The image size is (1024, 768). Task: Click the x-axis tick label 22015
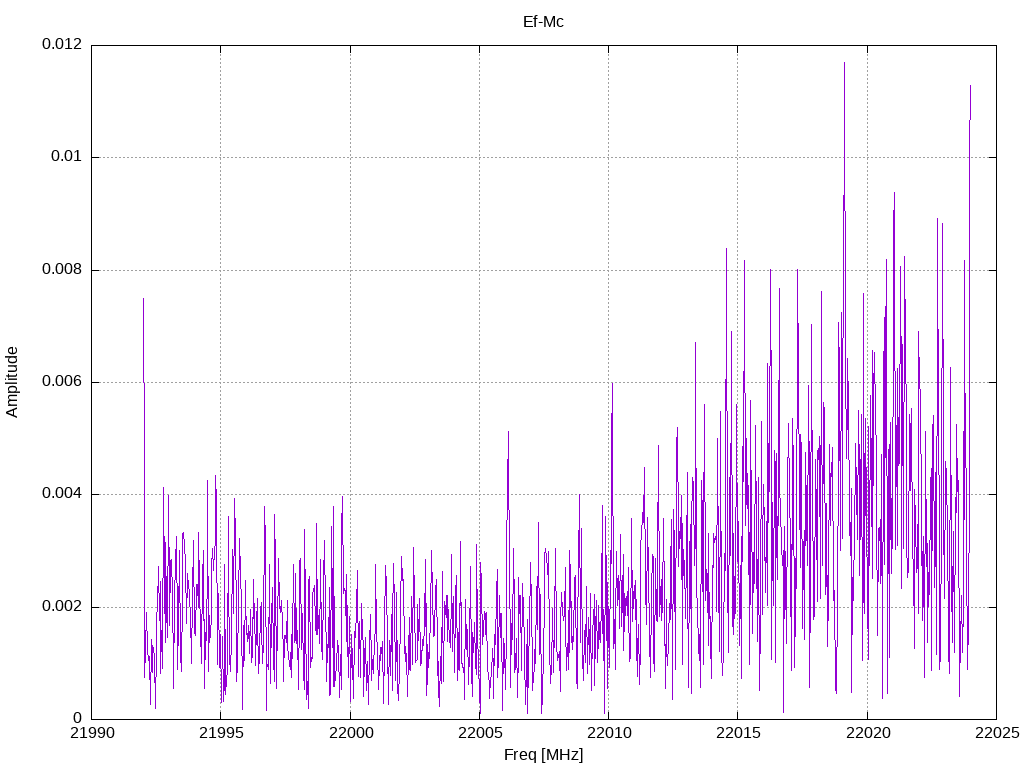pyautogui.click(x=739, y=733)
